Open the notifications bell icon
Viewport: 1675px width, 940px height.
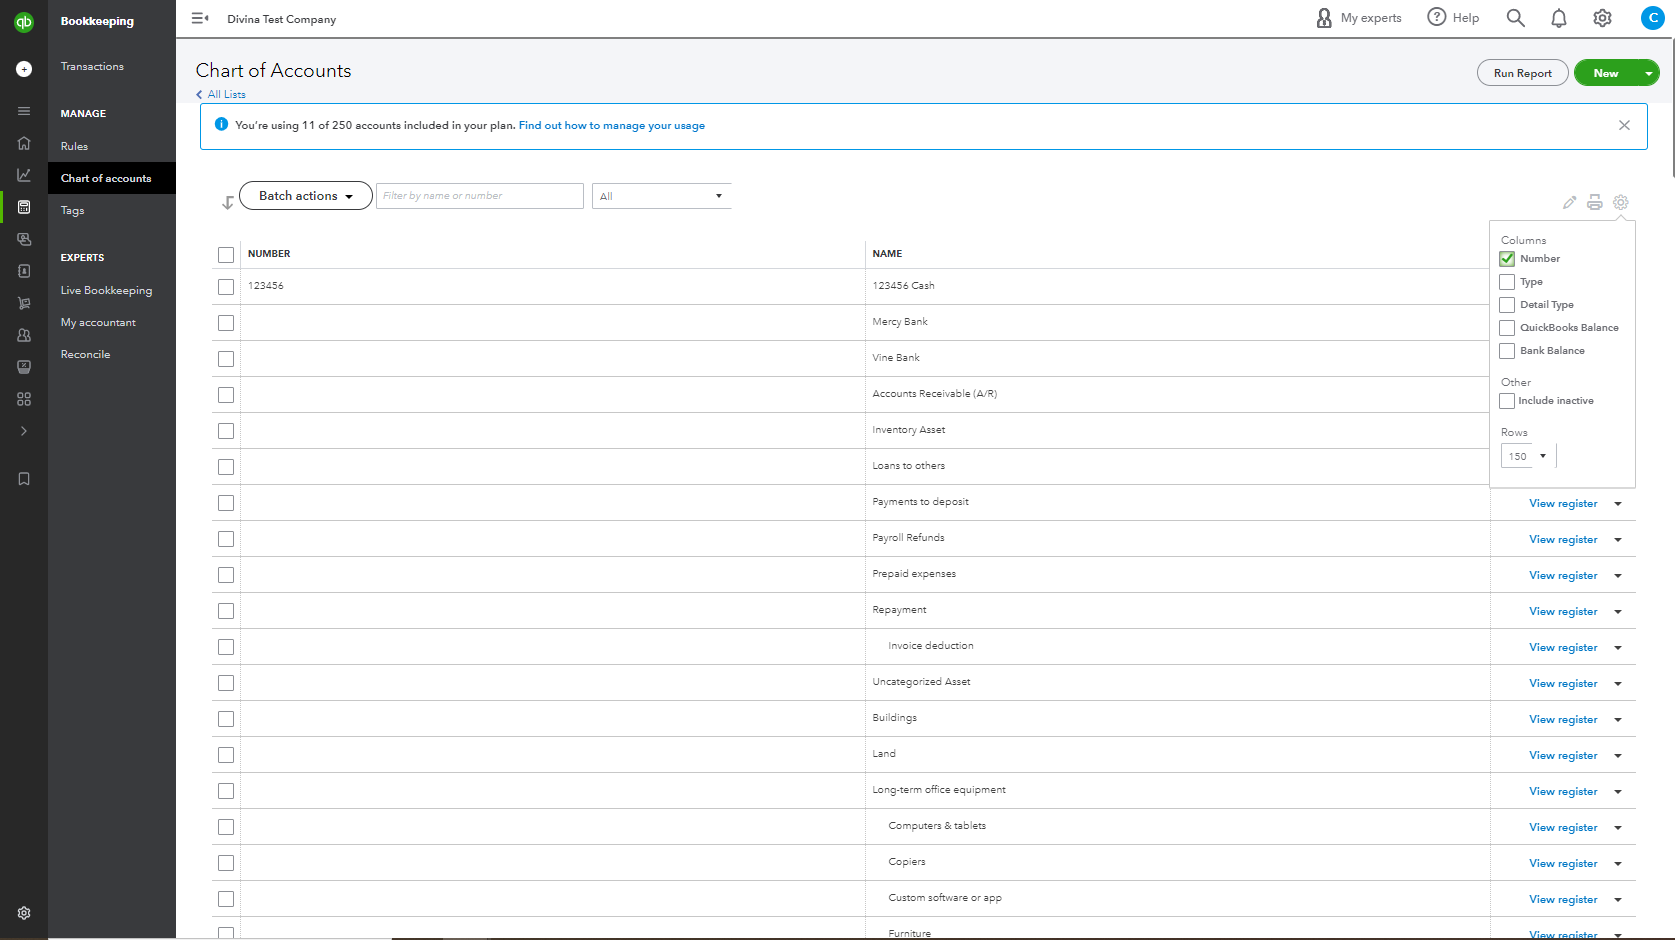click(x=1558, y=18)
